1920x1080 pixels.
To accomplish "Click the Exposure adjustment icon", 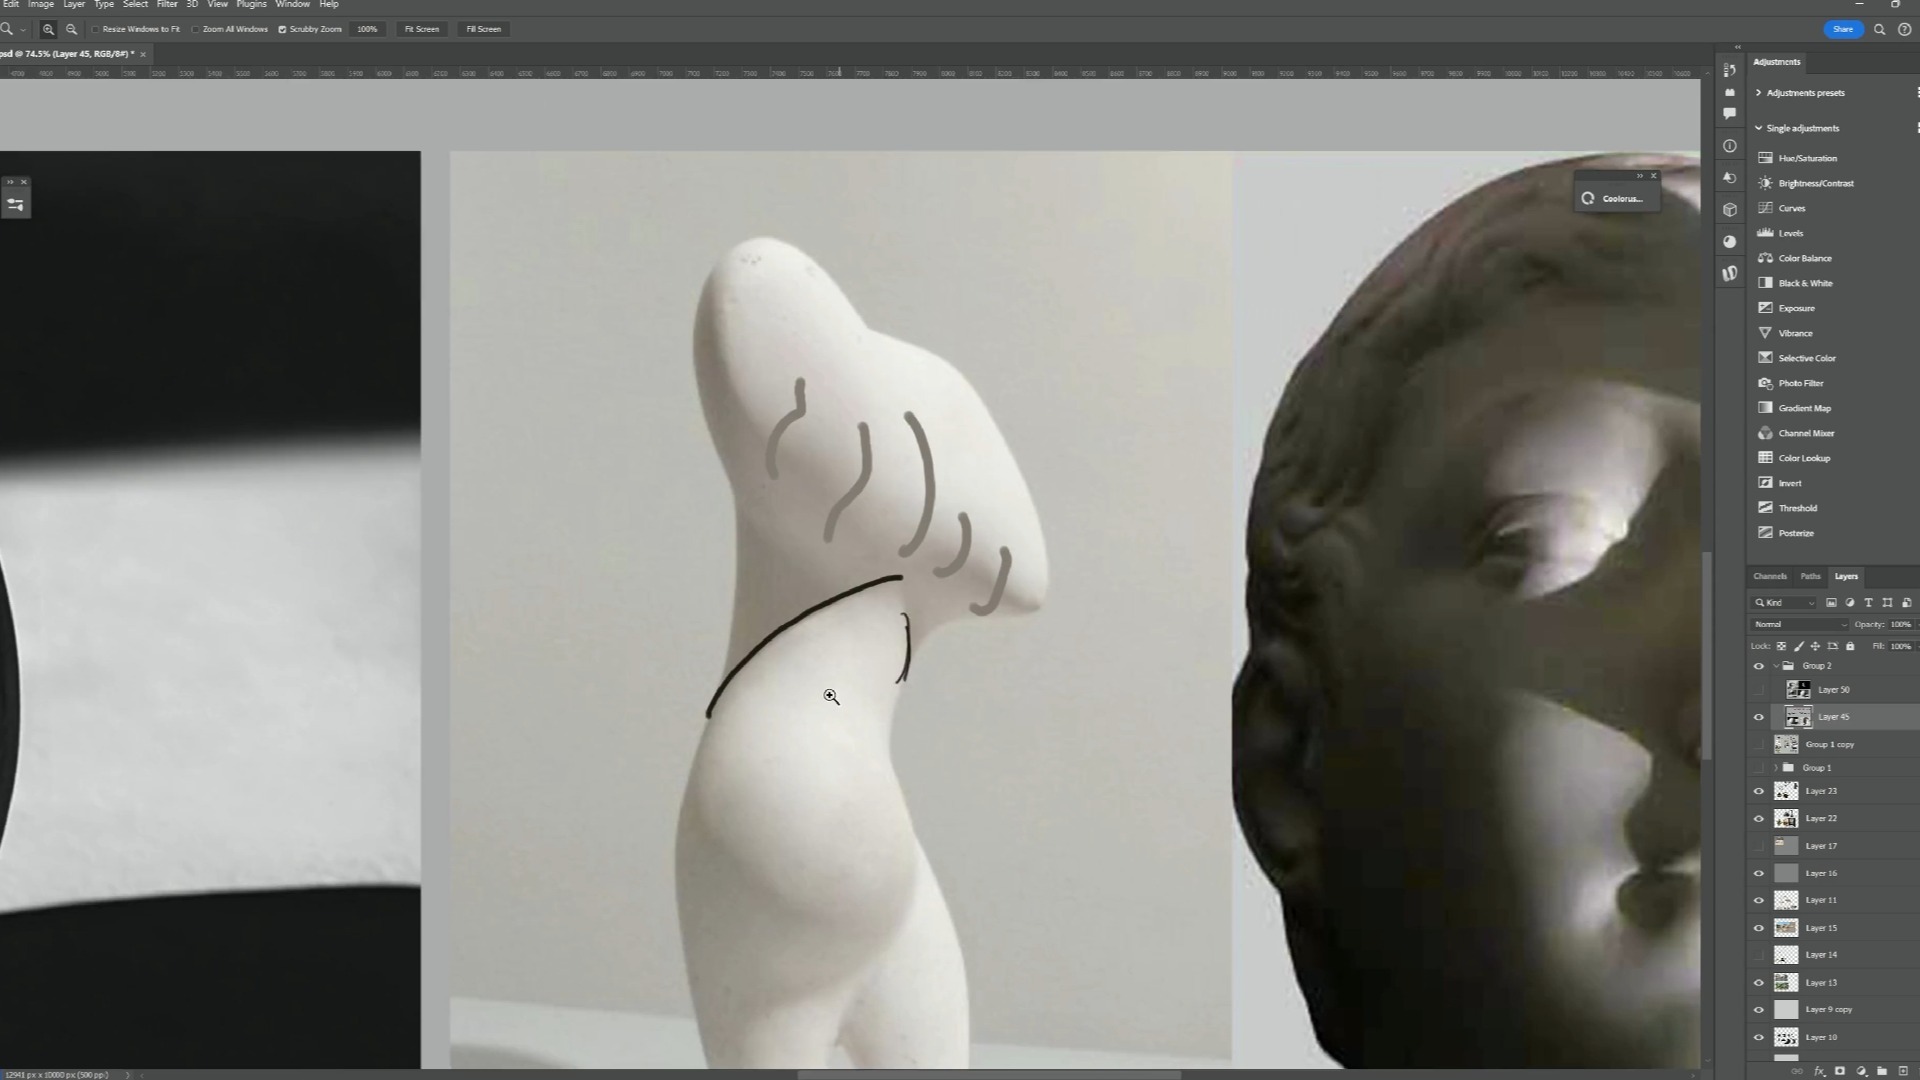I will click(1765, 308).
